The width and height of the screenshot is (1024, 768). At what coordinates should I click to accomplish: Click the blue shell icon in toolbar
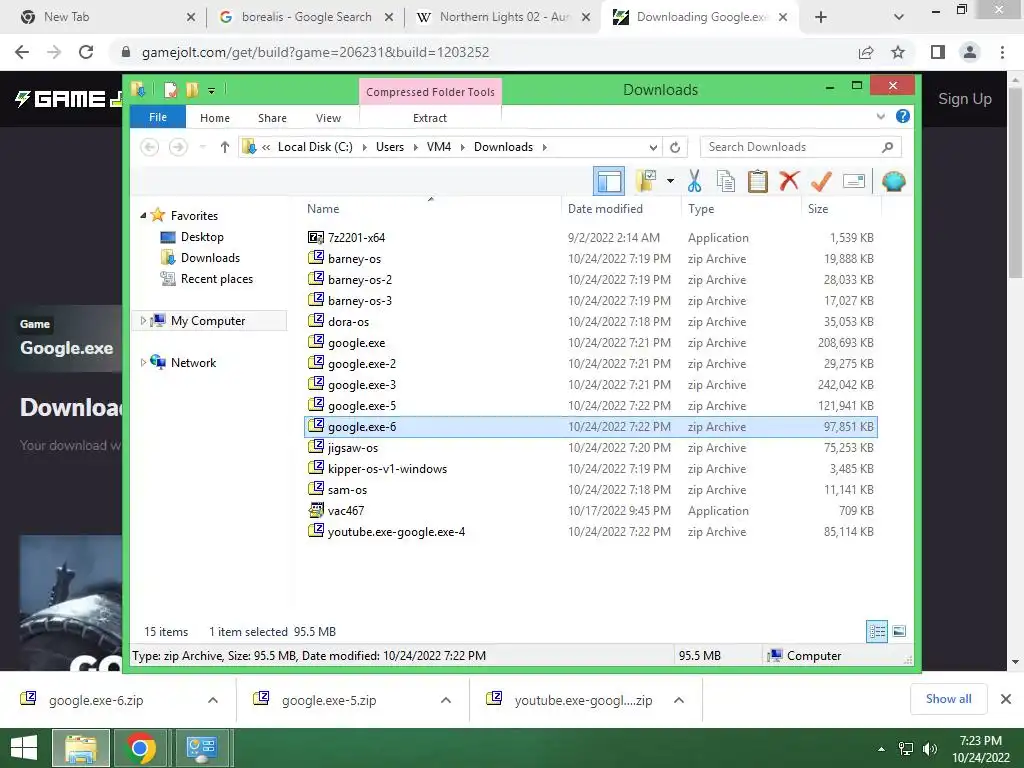[x=893, y=181]
